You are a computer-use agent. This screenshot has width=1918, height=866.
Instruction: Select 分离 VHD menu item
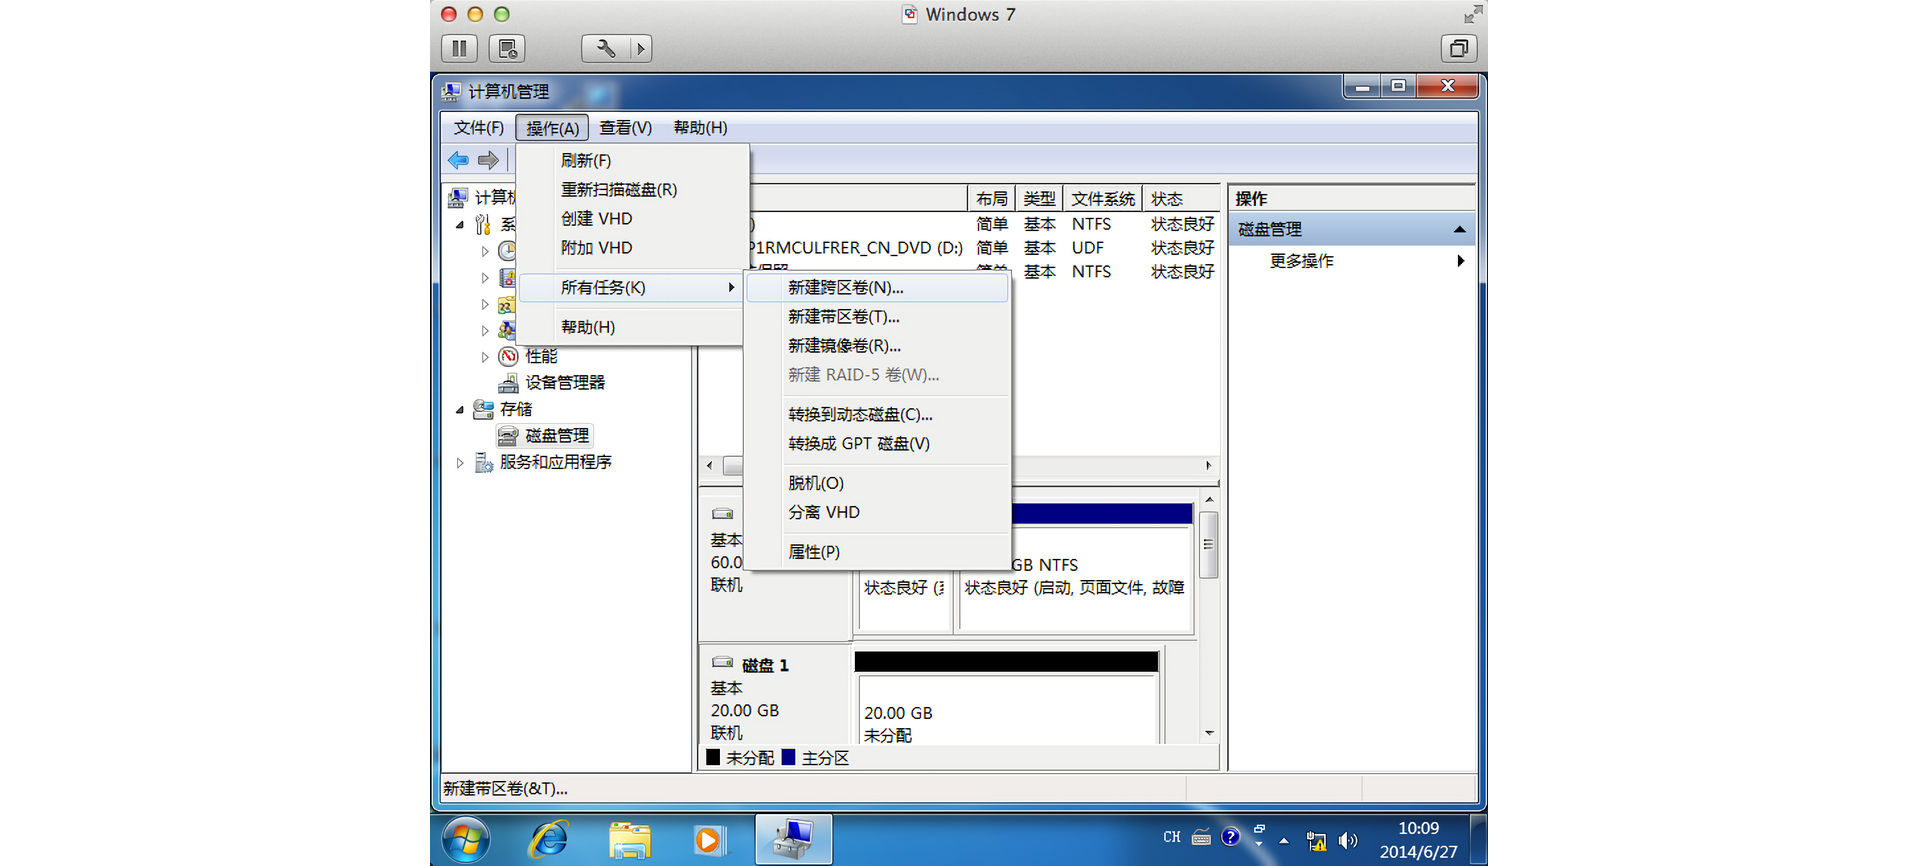point(877,512)
